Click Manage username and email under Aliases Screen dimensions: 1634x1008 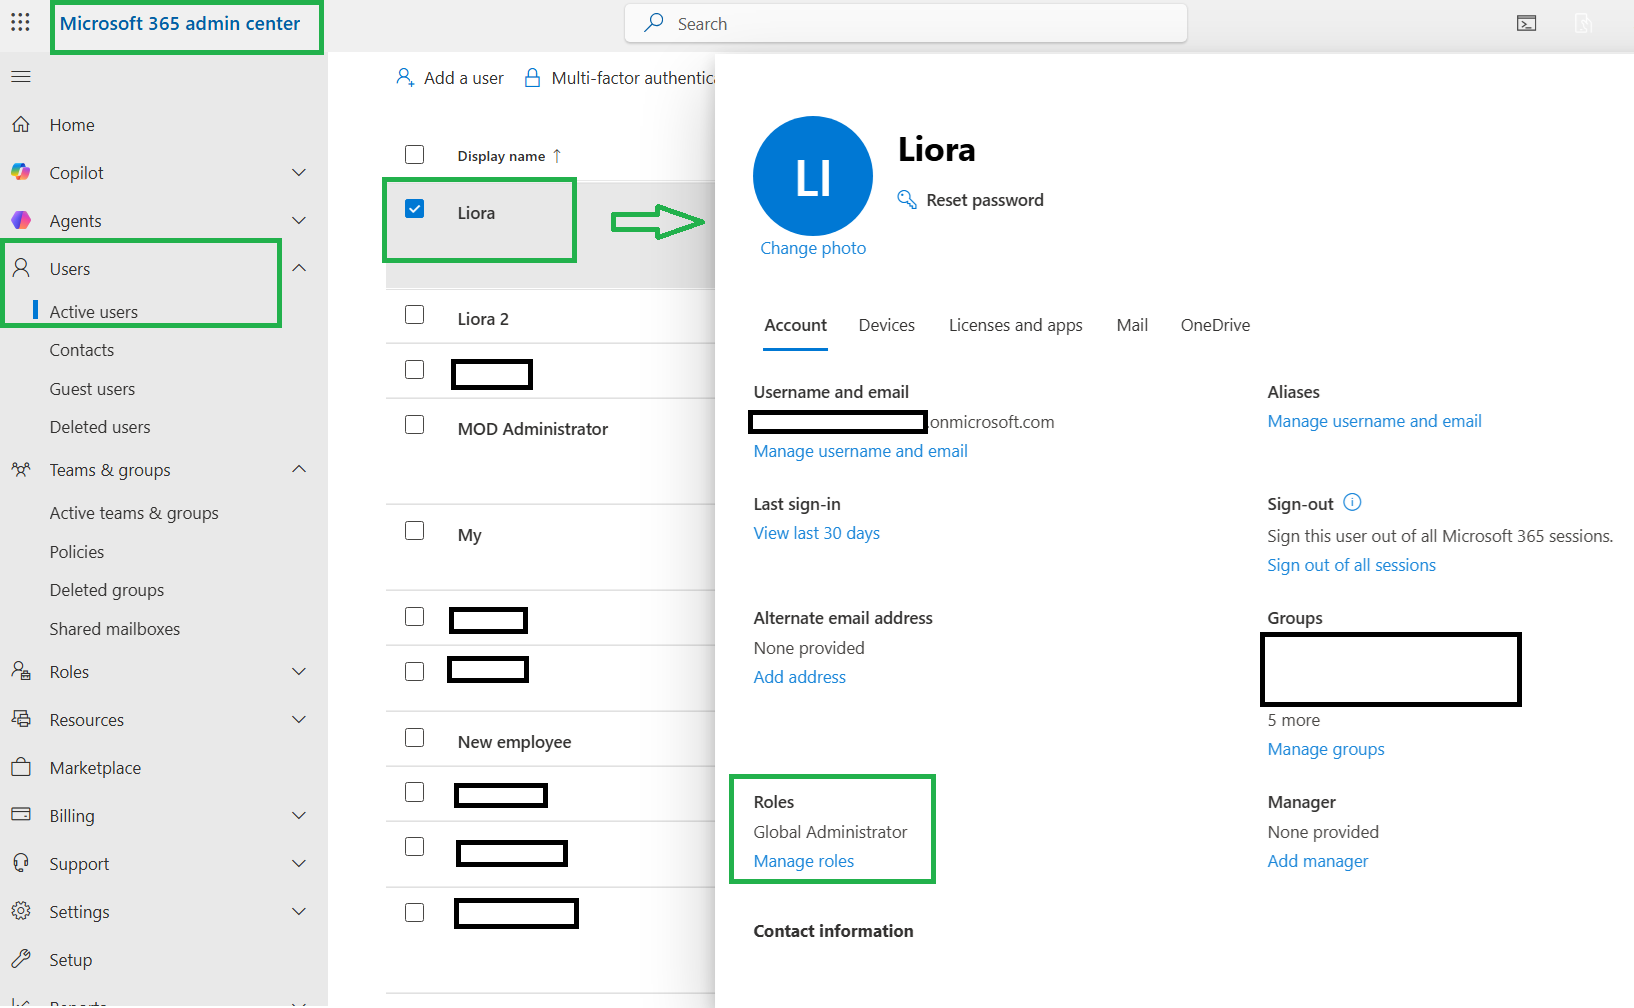click(1374, 421)
